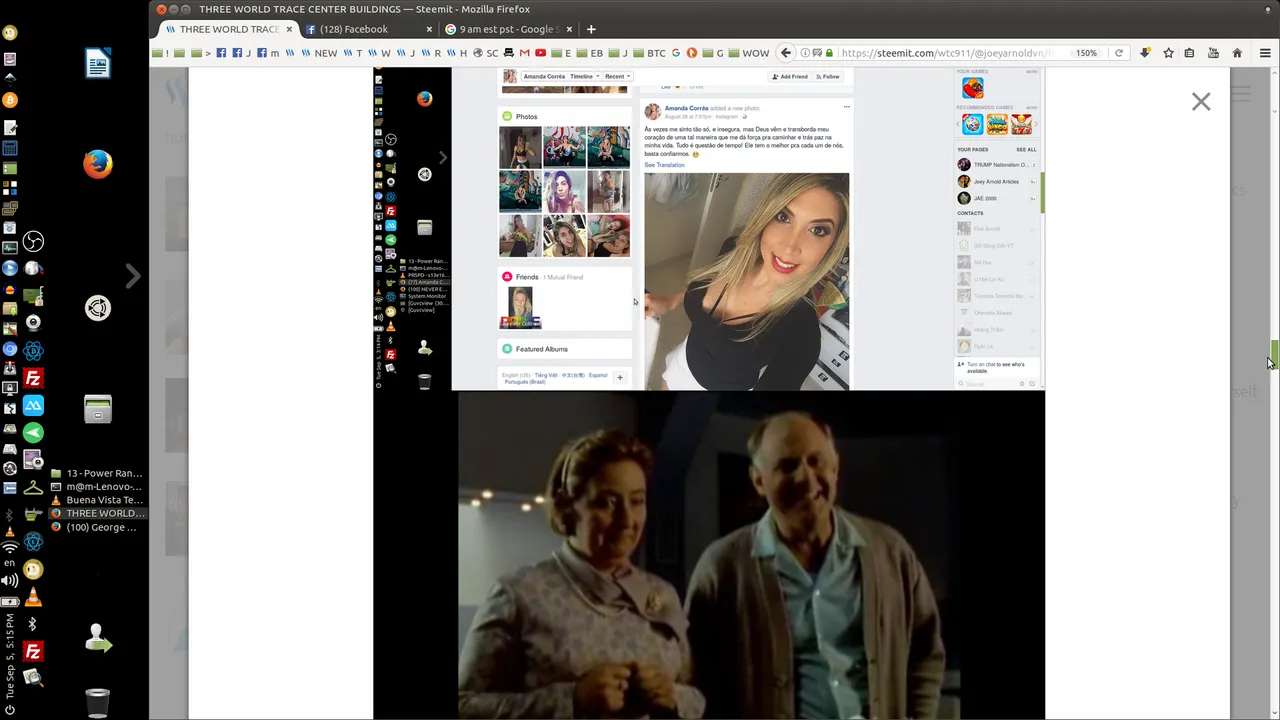Click the battery status indicator
The width and height of the screenshot is (1280, 720).
pyautogui.click(x=10, y=602)
